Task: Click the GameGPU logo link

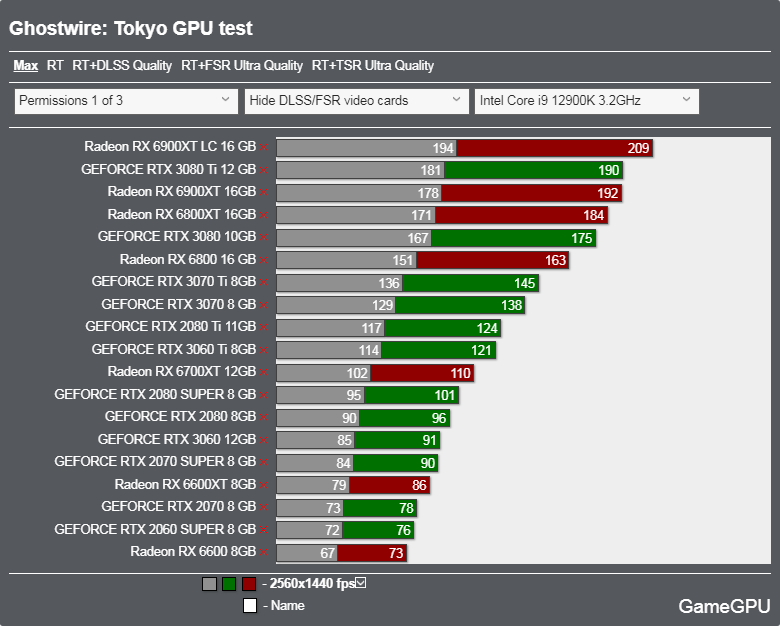Action: point(724,606)
